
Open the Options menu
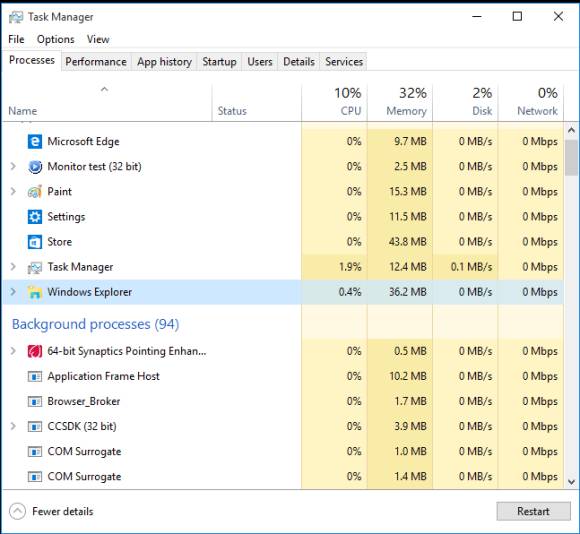point(55,39)
